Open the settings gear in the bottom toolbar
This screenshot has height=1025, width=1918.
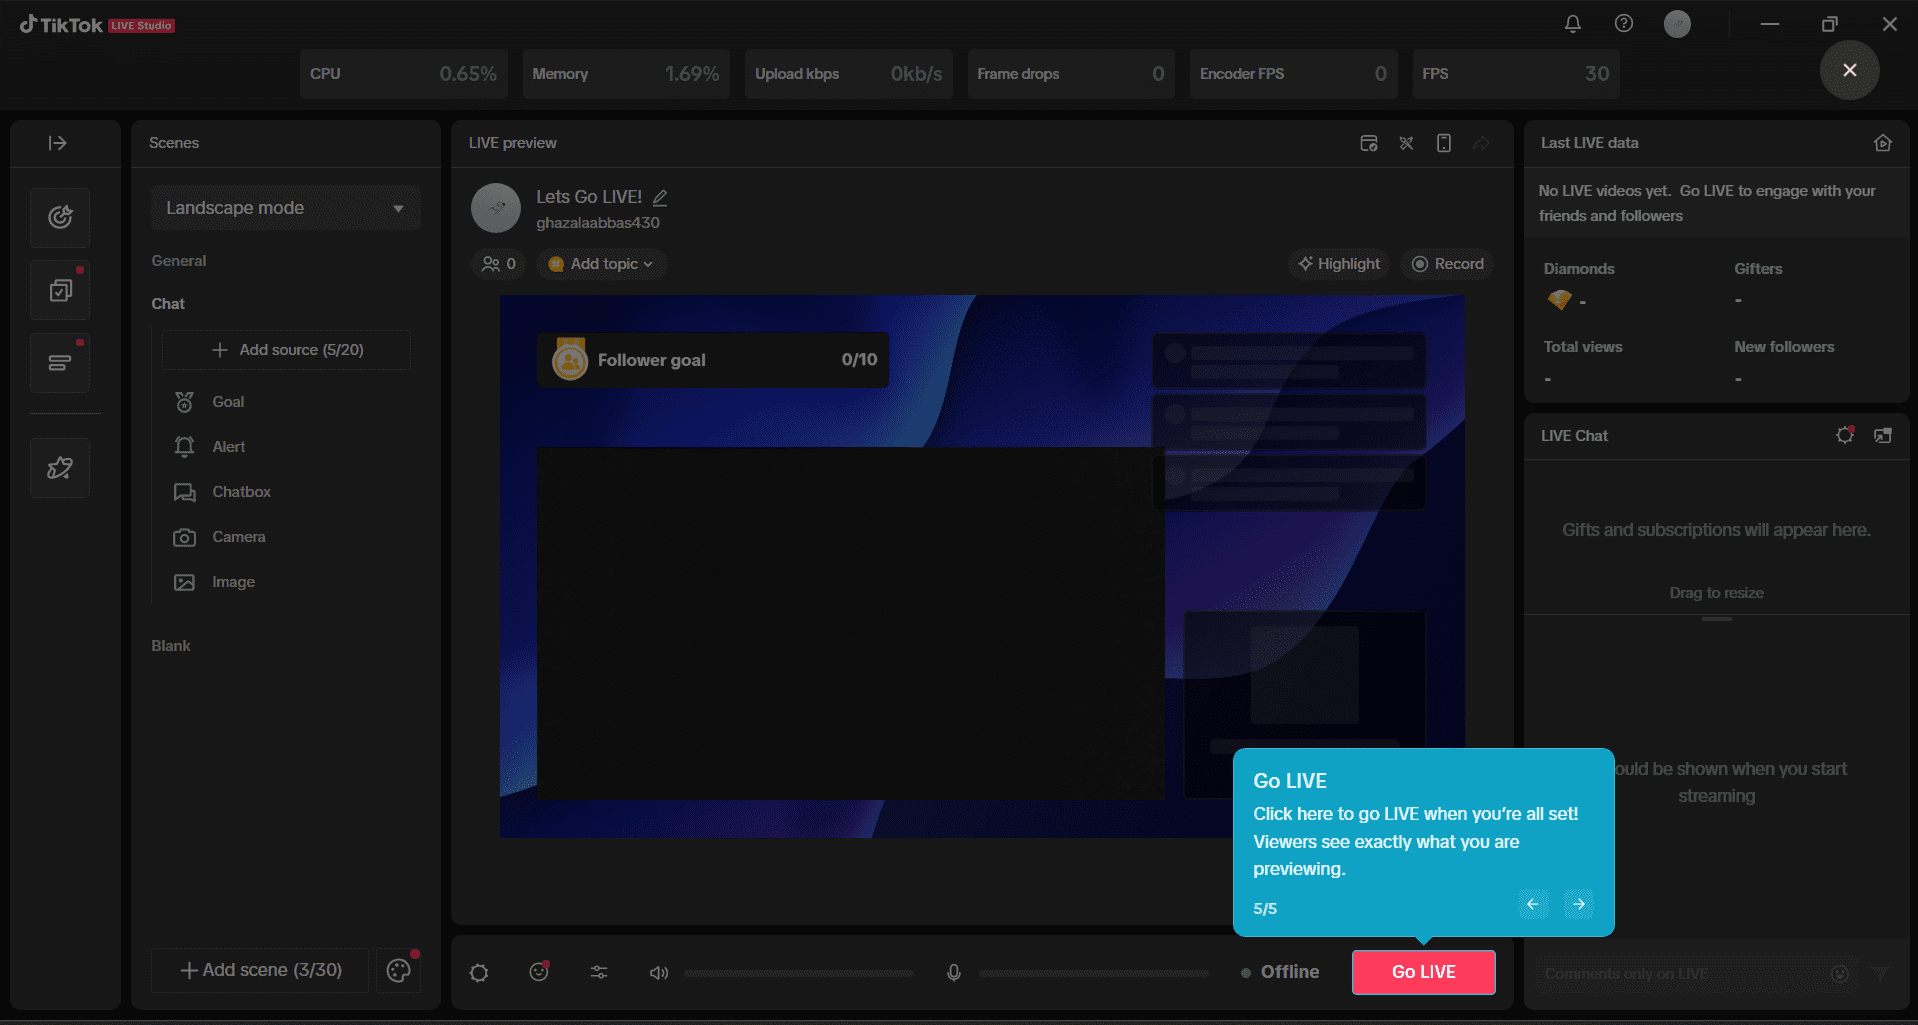pyautogui.click(x=478, y=972)
